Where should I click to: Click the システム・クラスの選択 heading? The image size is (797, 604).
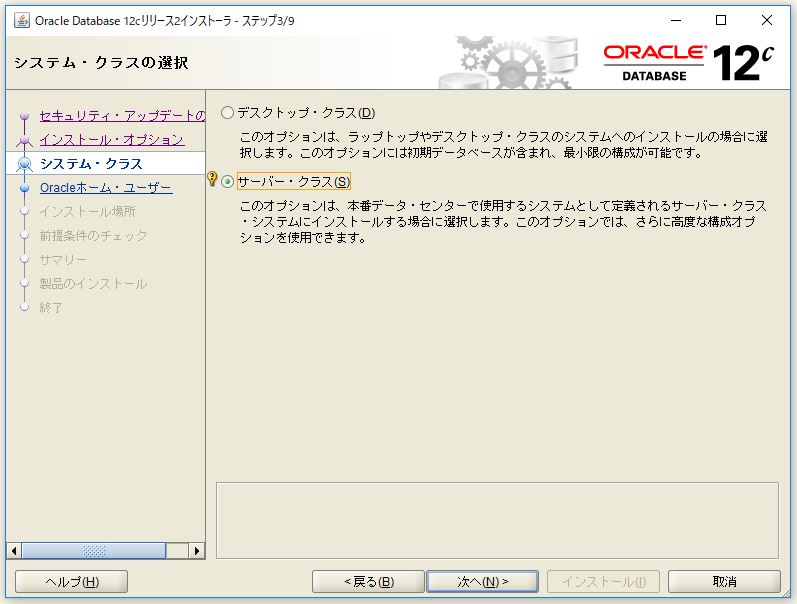click(x=101, y=63)
